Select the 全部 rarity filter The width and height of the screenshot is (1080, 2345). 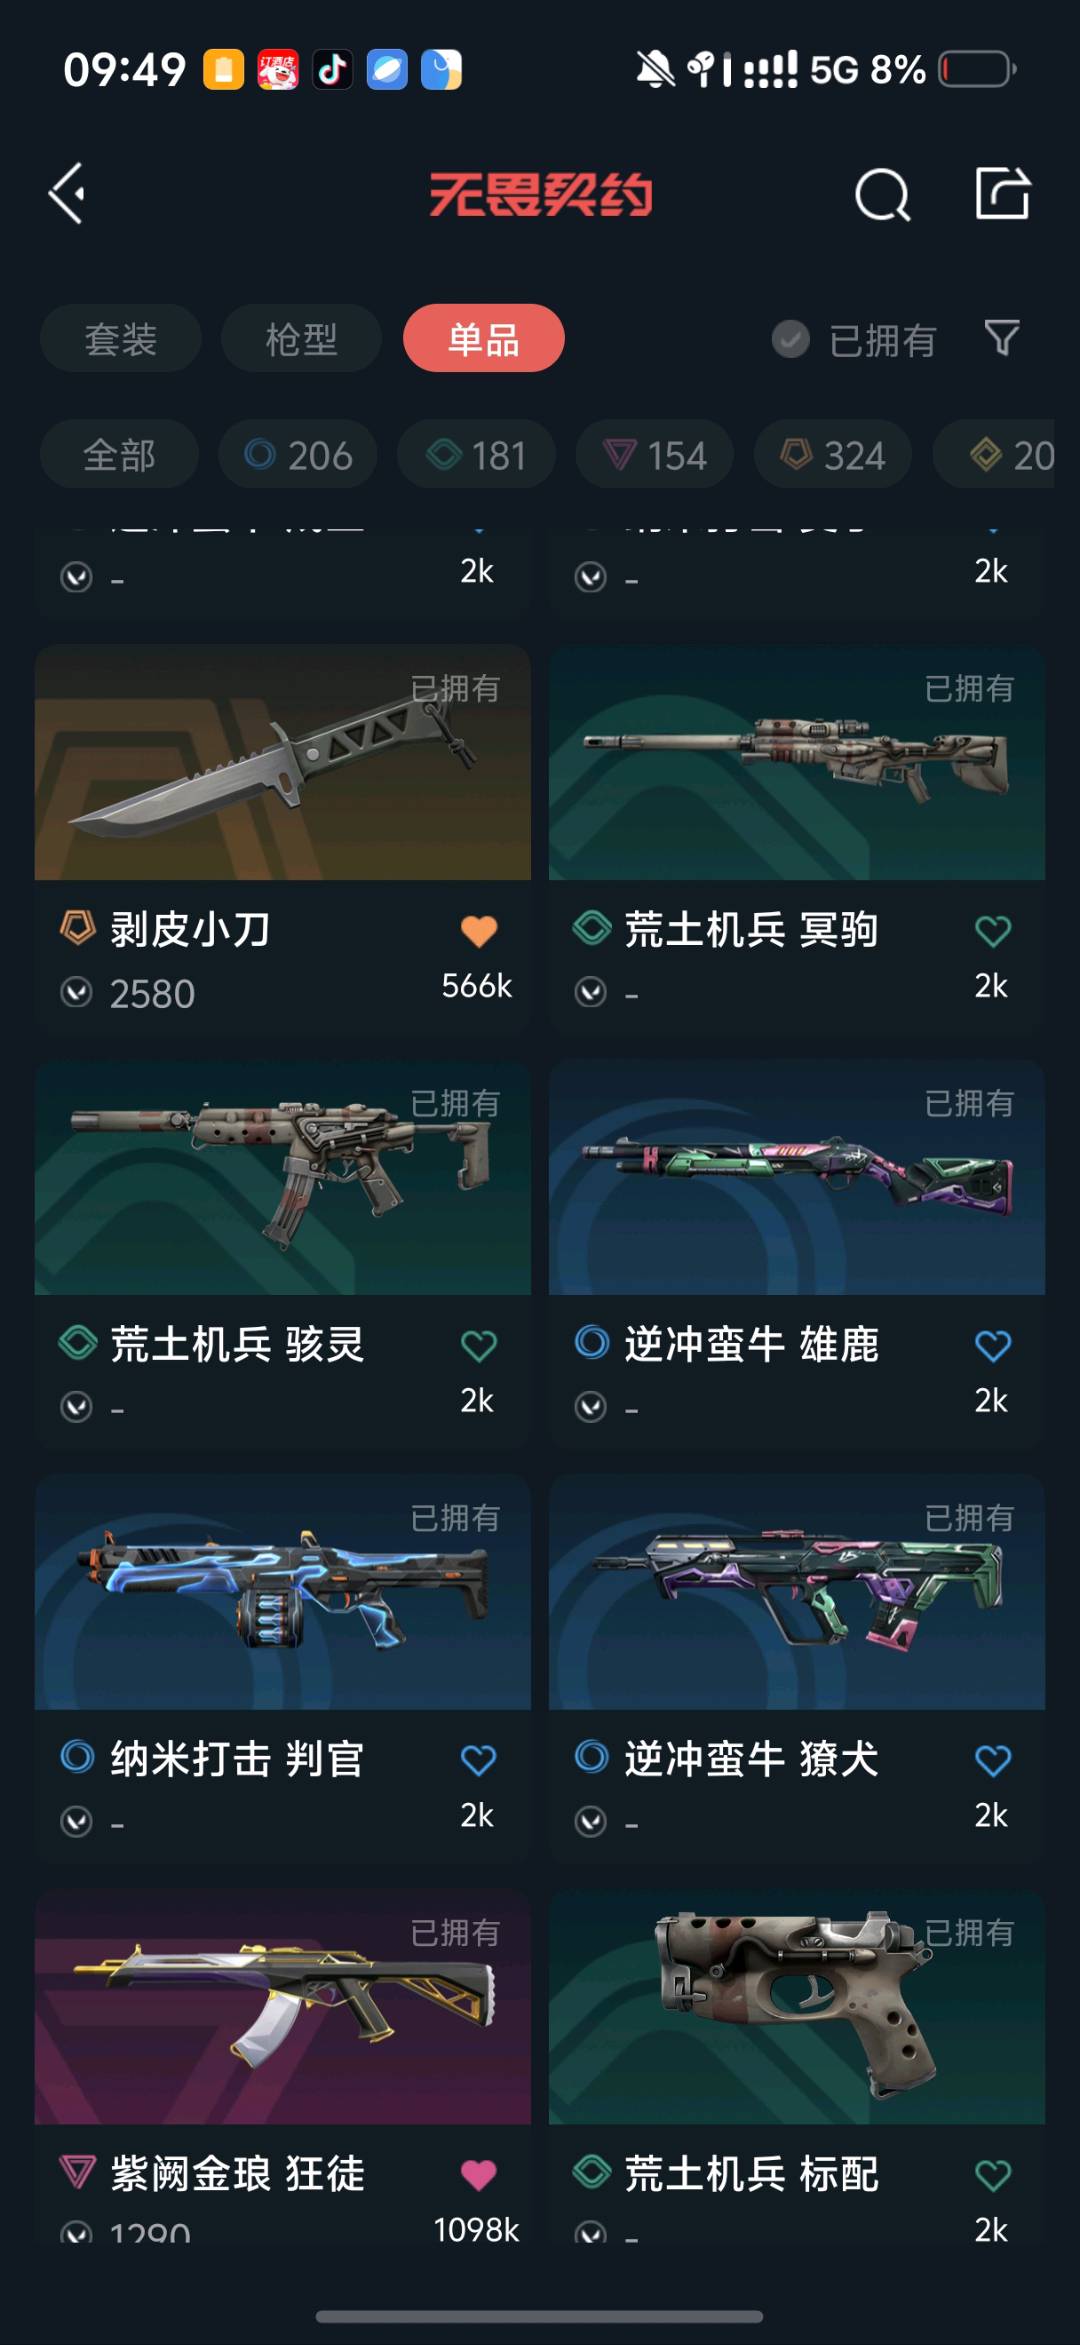pos(119,454)
